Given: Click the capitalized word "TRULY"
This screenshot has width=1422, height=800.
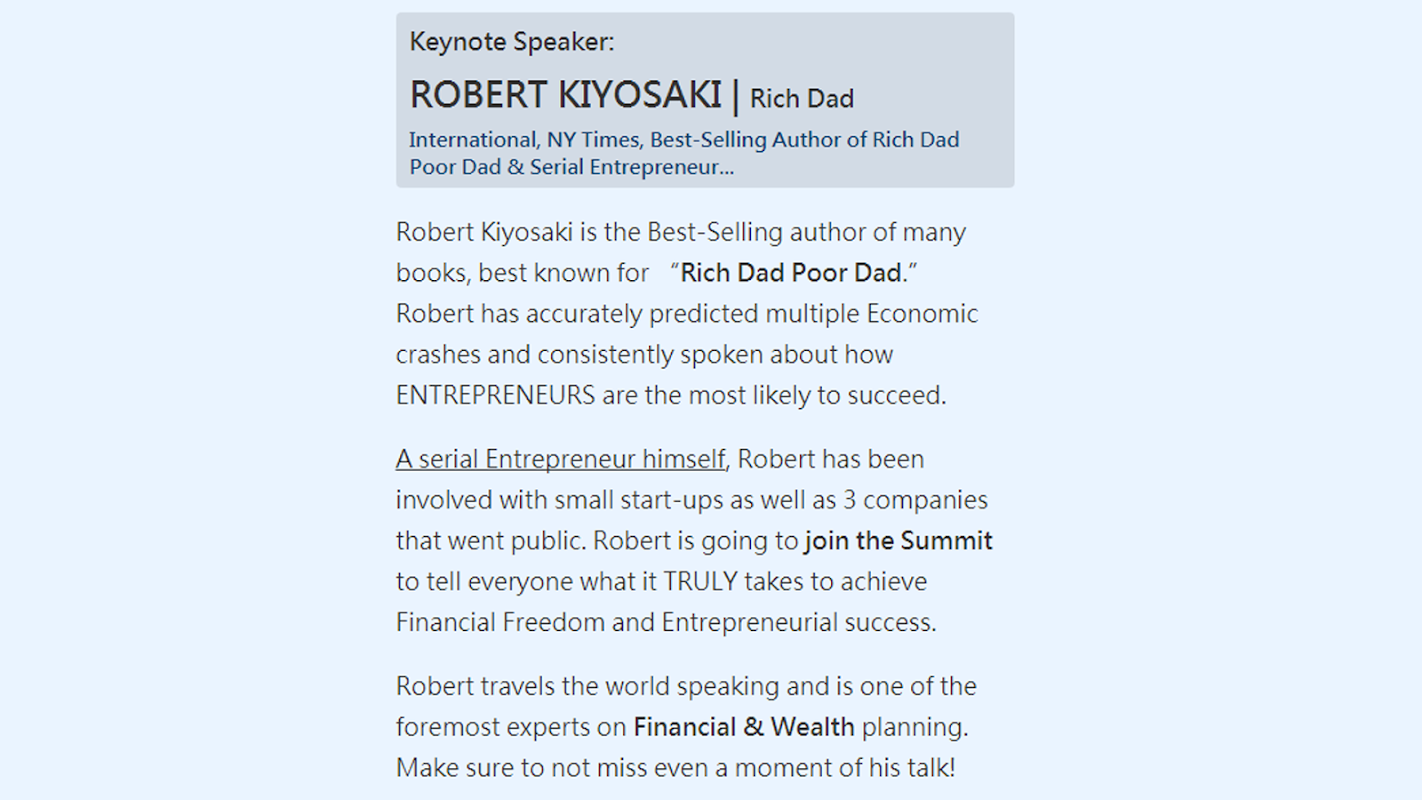Looking at the screenshot, I should pyautogui.click(x=700, y=582).
